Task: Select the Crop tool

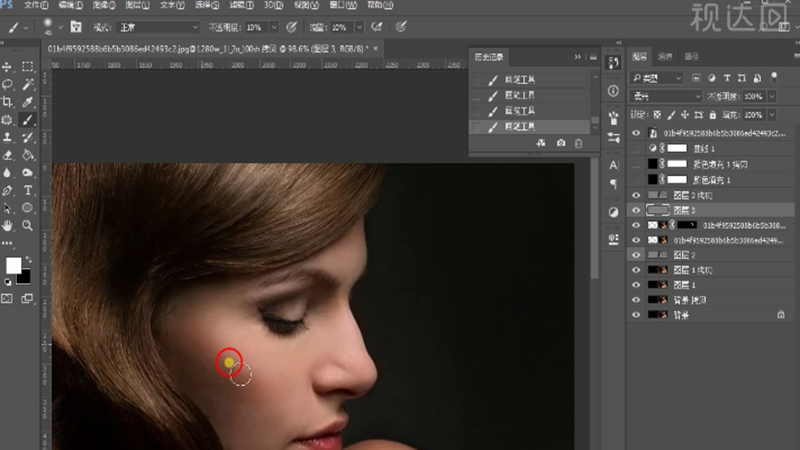Action: click(7, 102)
